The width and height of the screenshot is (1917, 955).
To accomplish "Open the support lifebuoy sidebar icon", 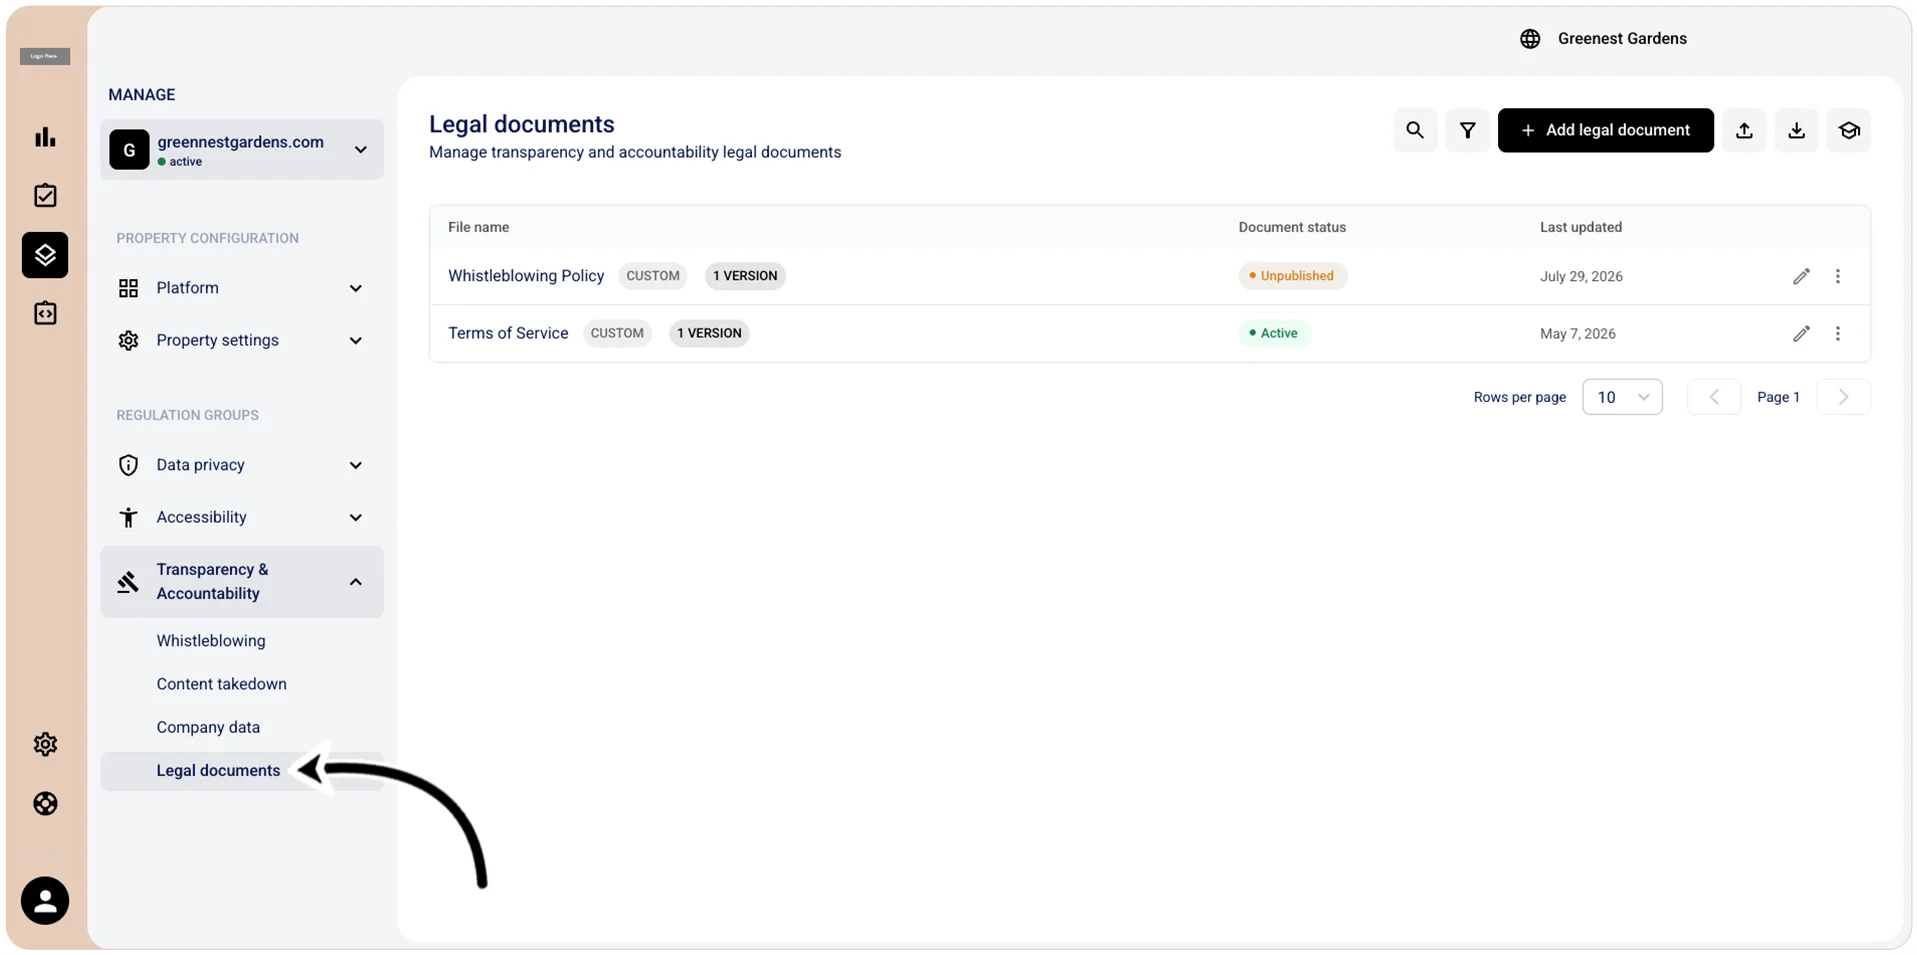I will coord(45,803).
